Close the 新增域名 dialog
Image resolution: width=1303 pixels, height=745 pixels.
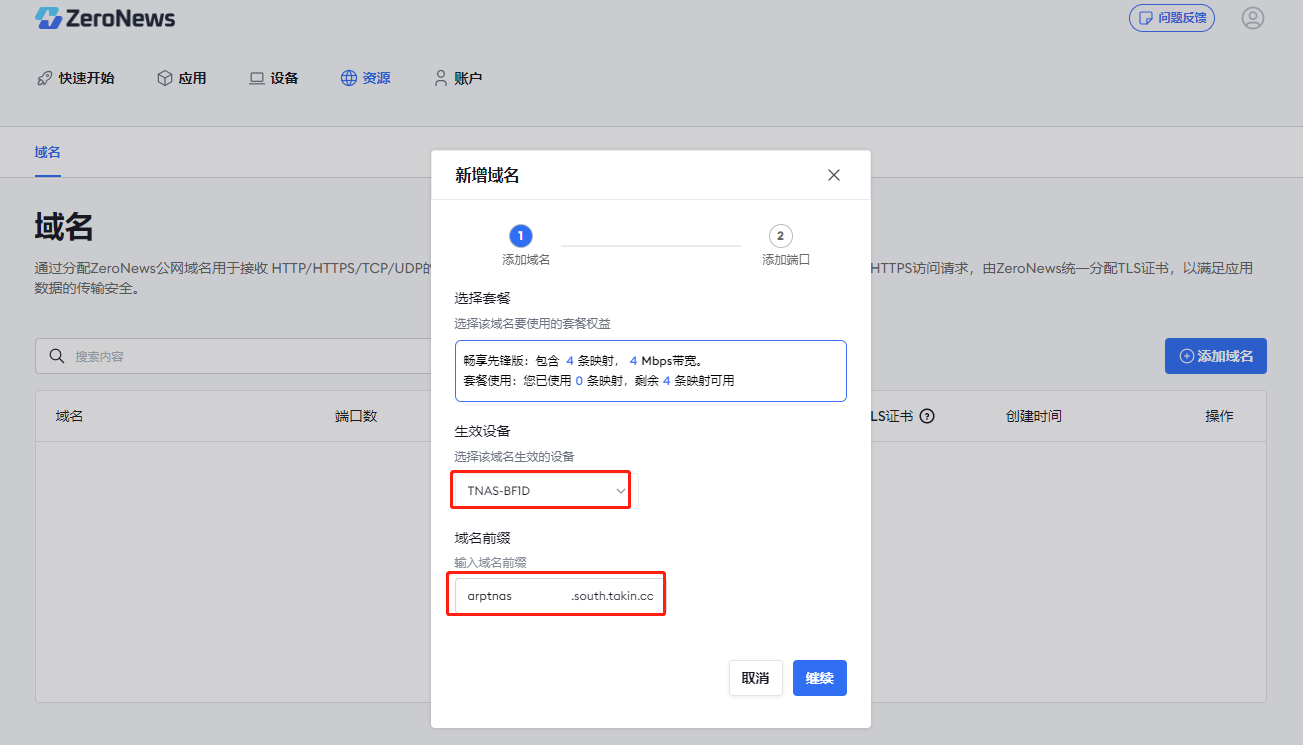coord(834,175)
